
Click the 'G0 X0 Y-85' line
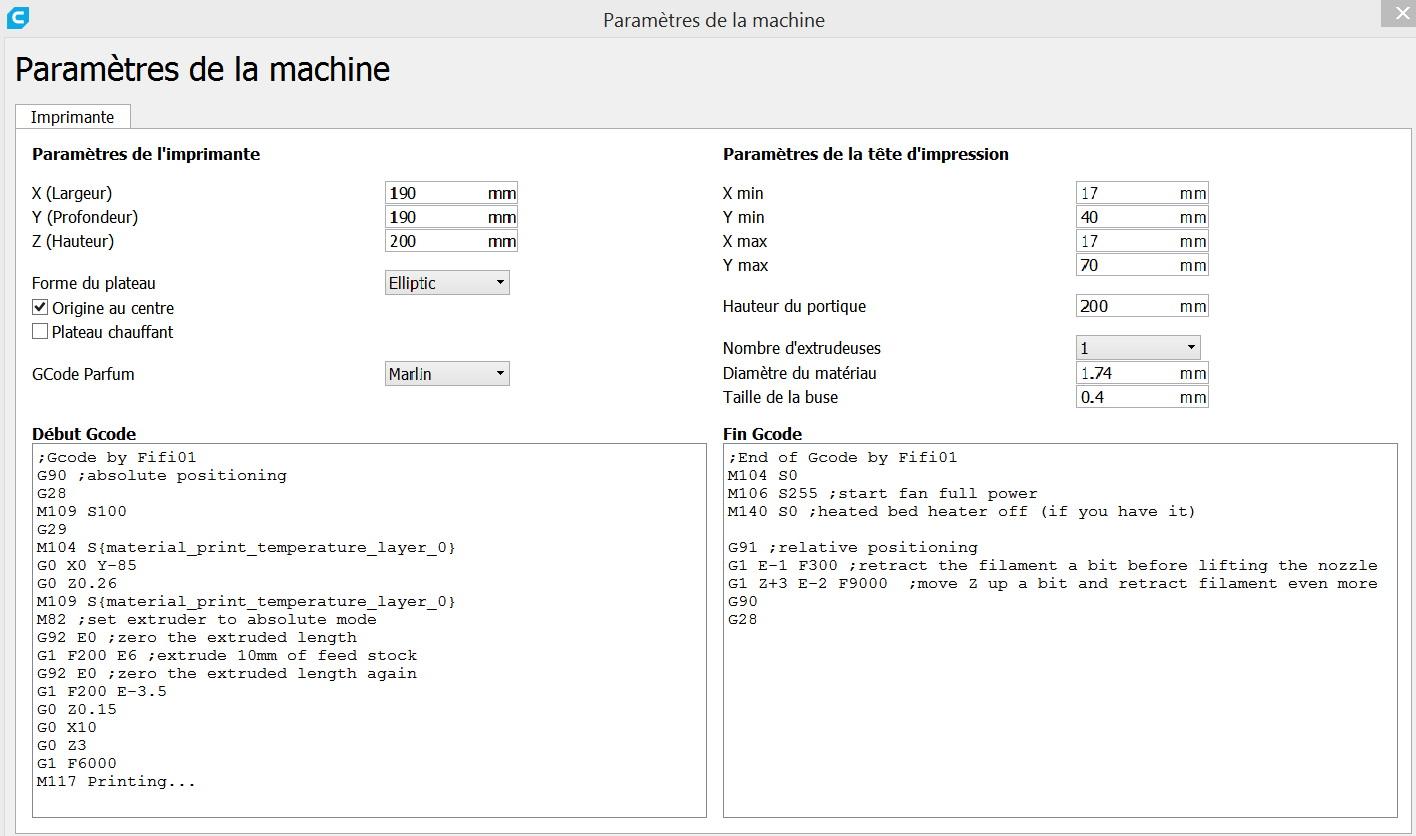87,566
